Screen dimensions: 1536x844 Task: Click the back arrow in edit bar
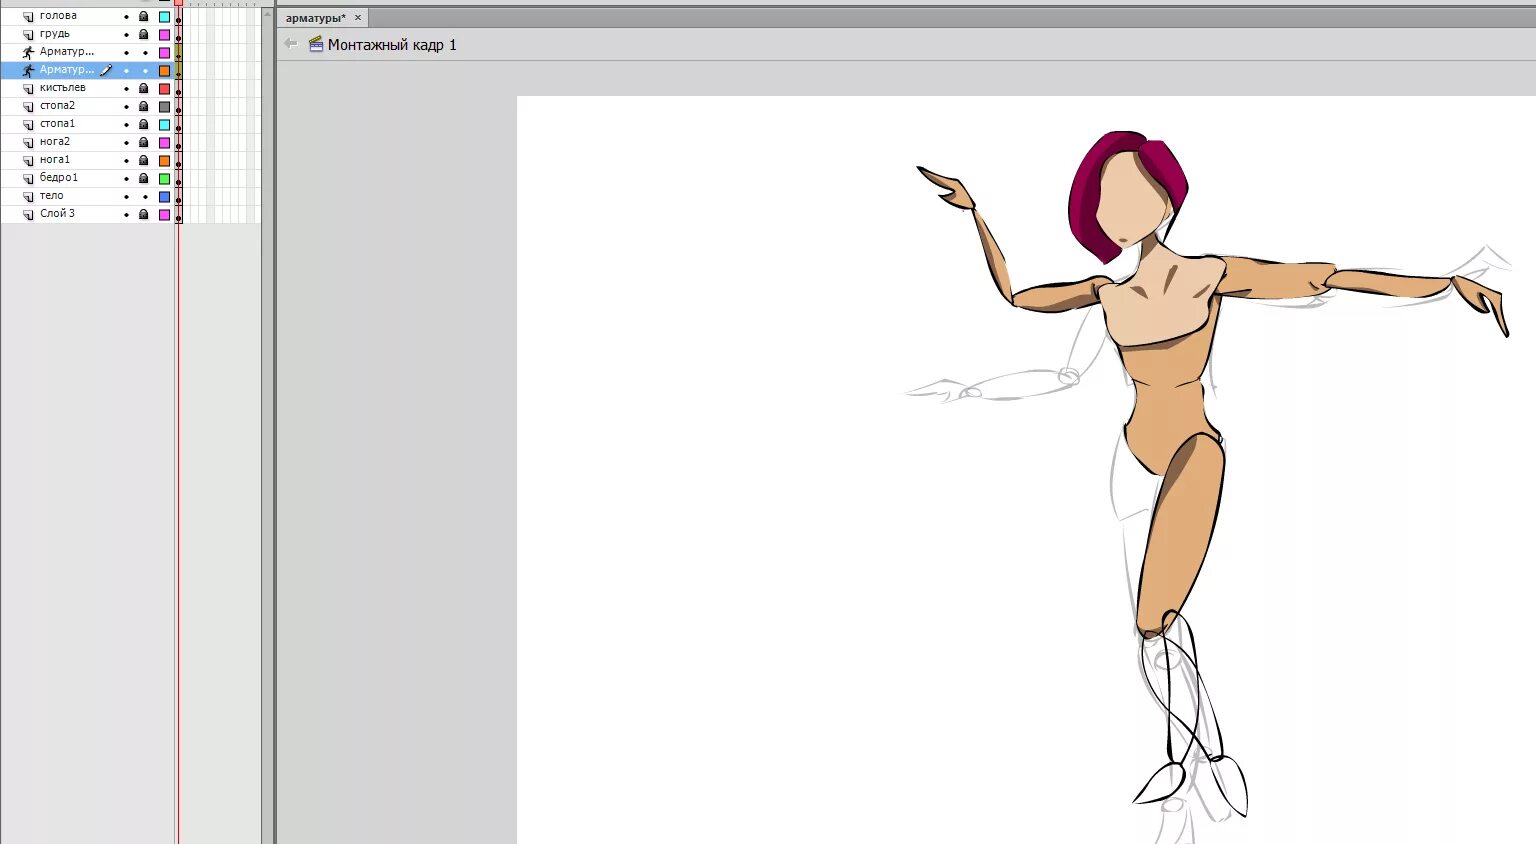[x=291, y=44]
